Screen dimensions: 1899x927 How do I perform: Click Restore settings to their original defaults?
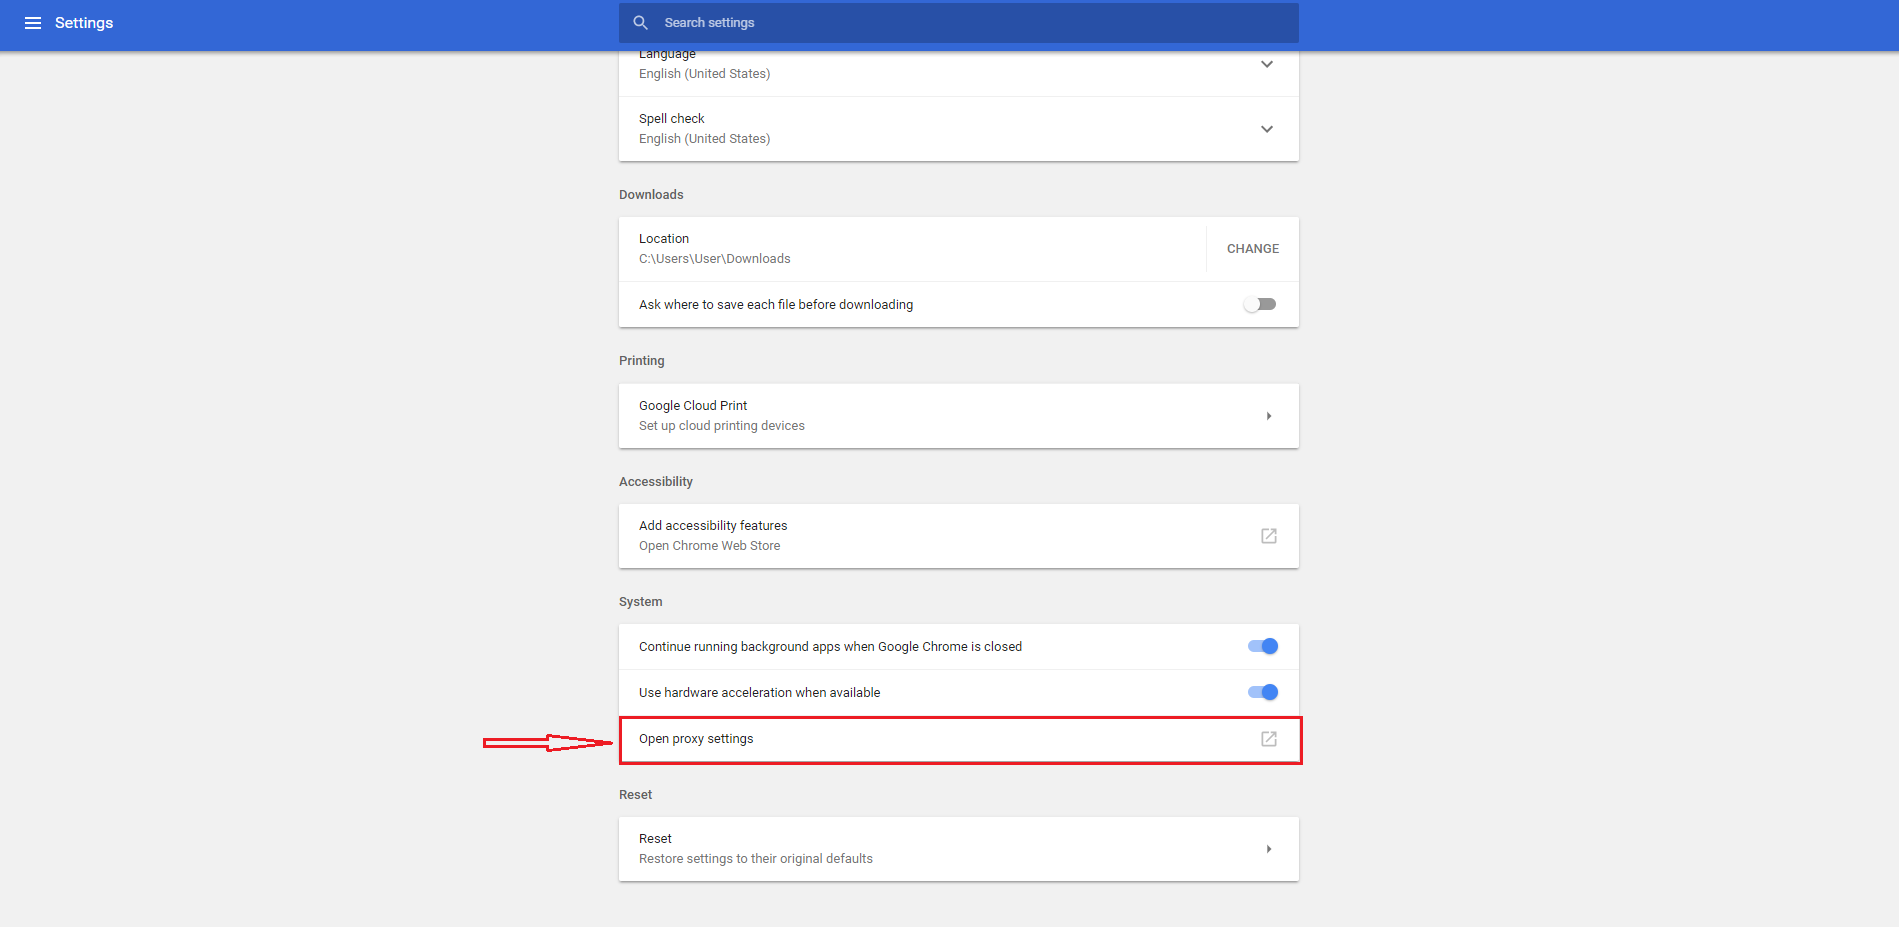pos(756,859)
